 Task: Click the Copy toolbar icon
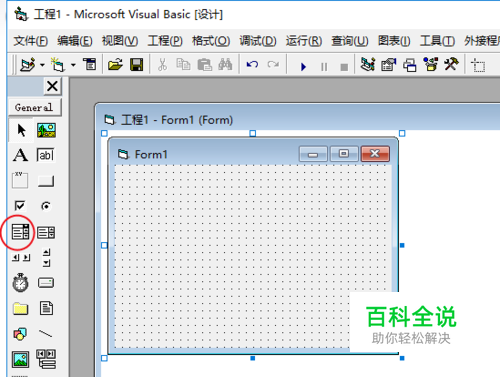click(183, 64)
